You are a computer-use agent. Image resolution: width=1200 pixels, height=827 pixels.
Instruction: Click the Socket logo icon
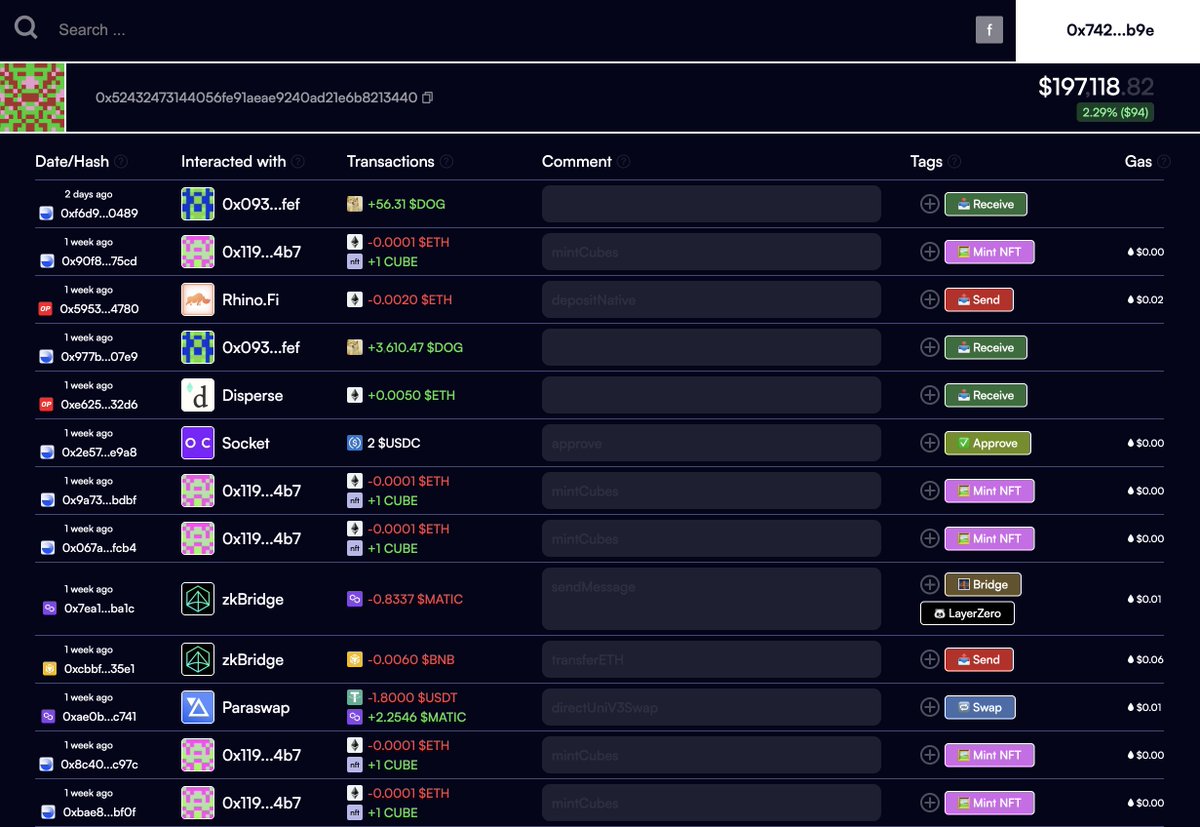198,443
